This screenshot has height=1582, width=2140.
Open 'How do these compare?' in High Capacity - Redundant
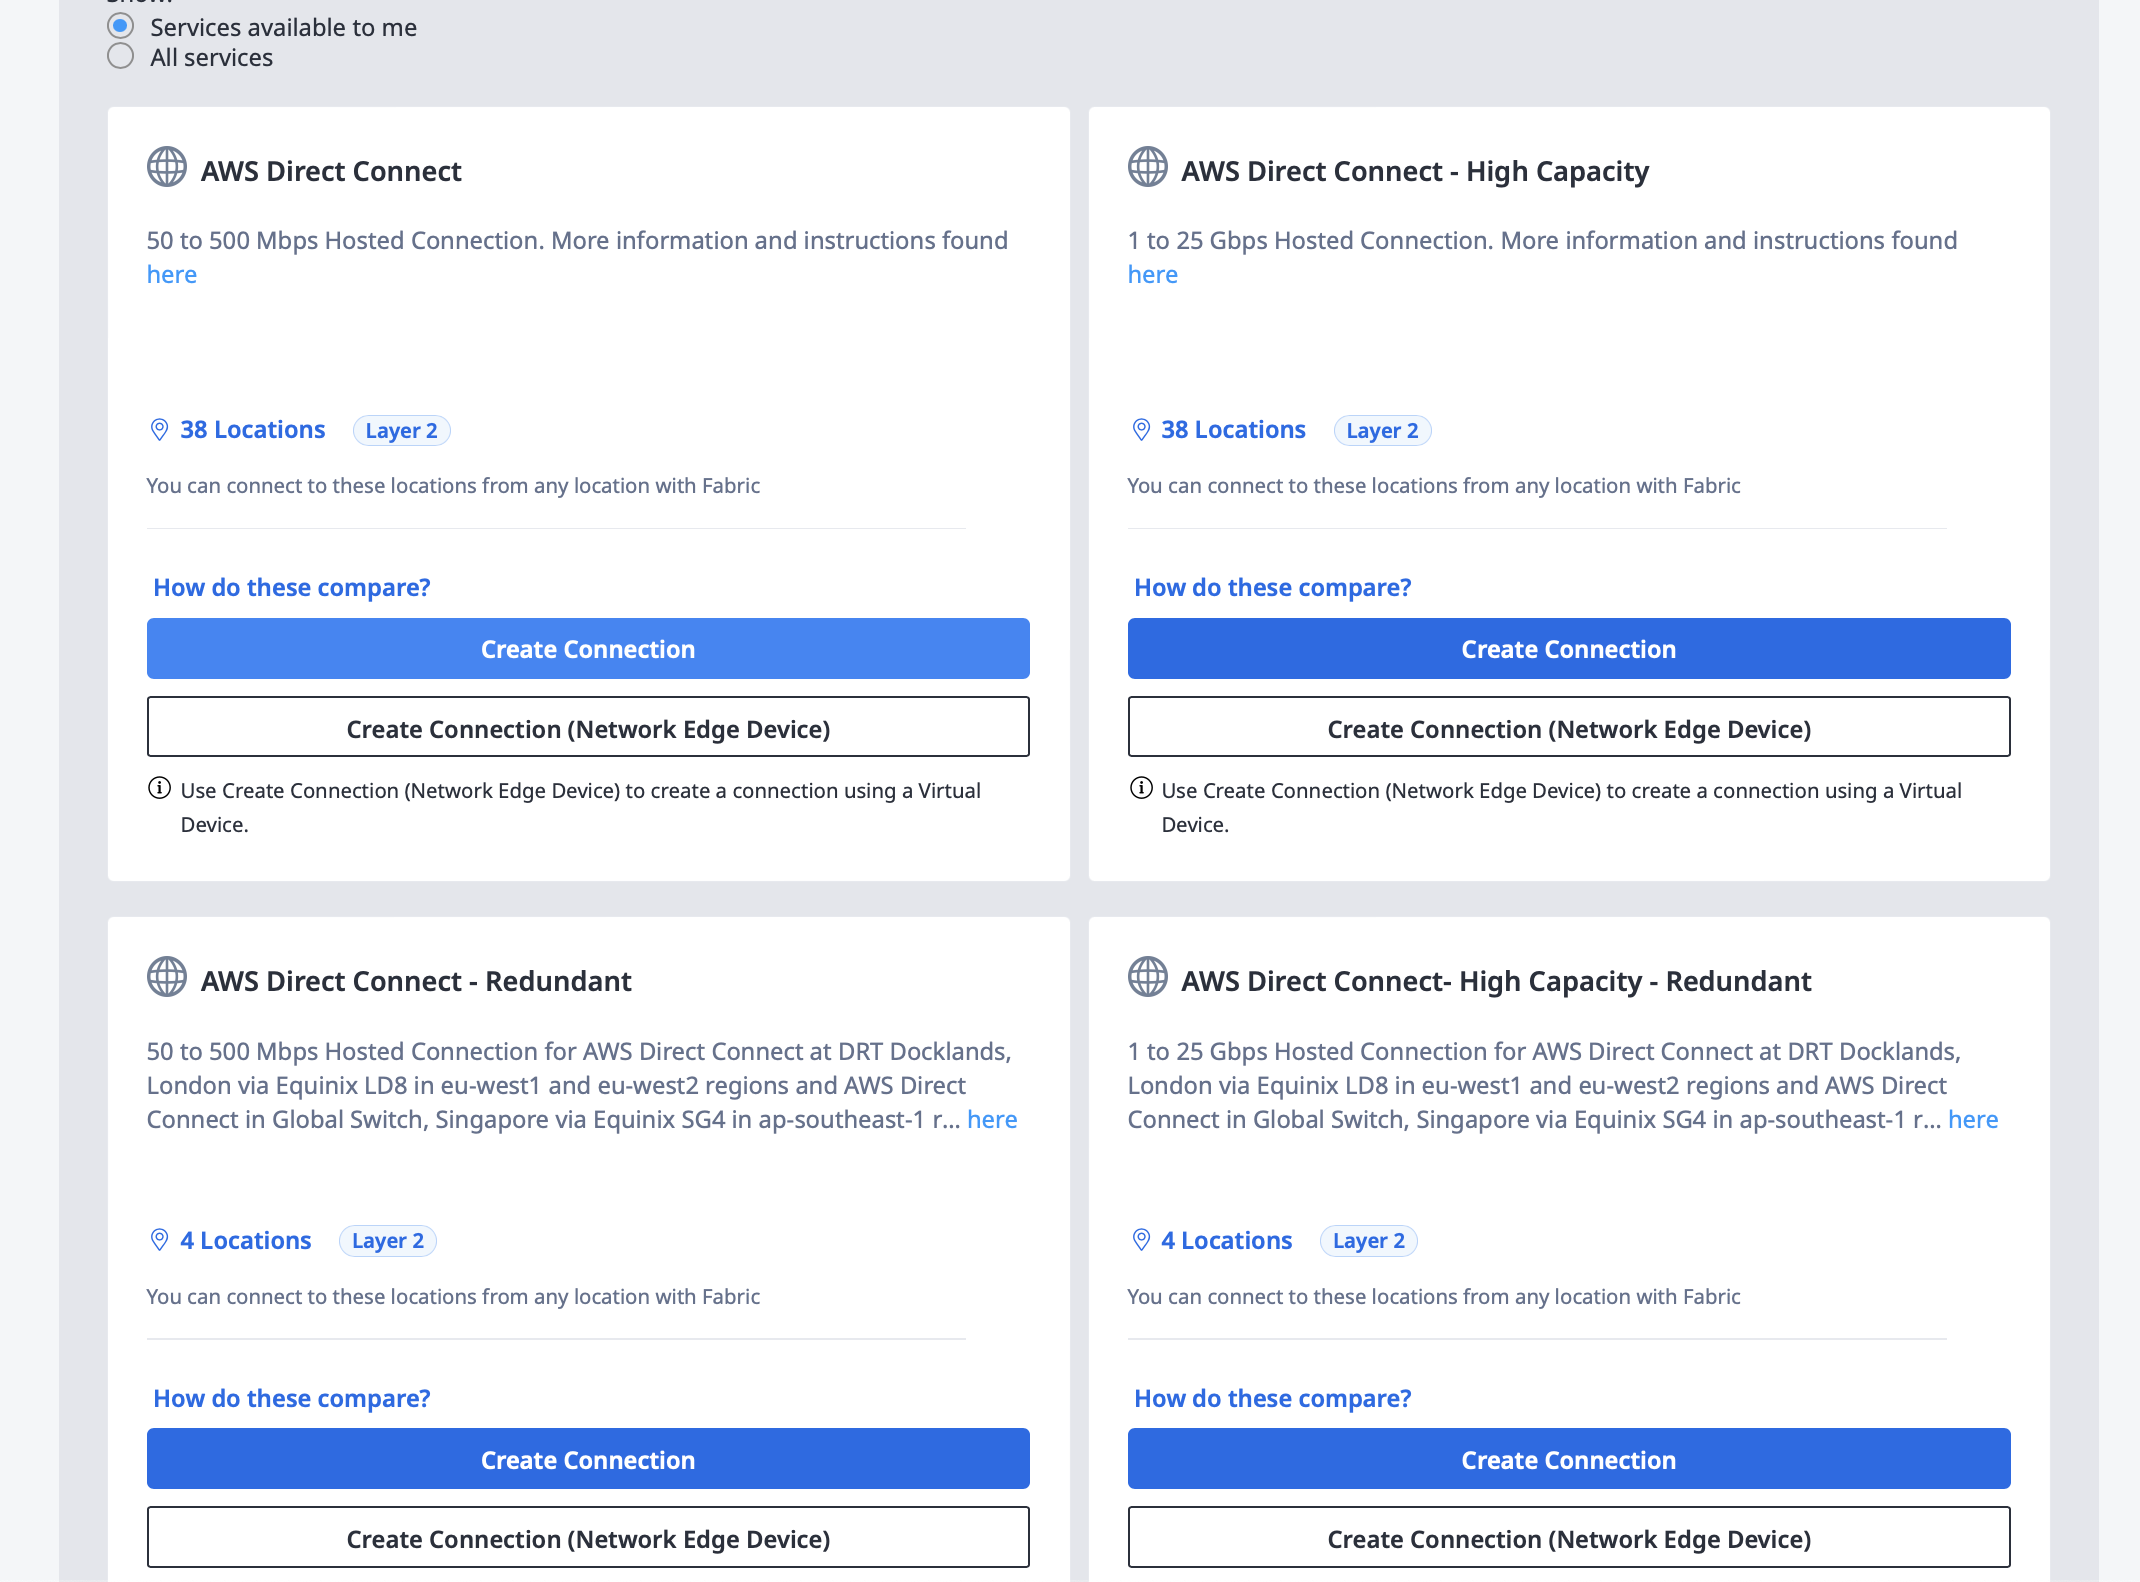coord(1273,1398)
